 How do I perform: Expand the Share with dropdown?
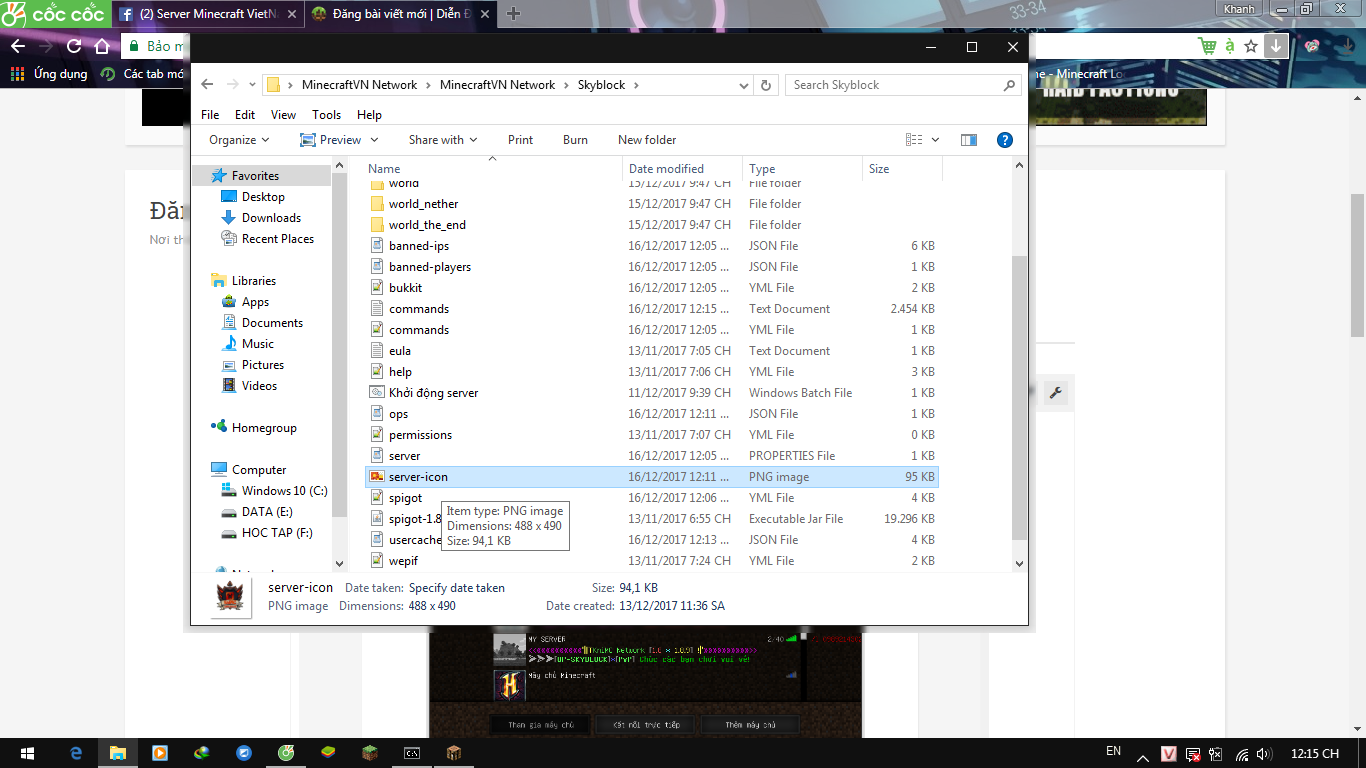(x=442, y=140)
